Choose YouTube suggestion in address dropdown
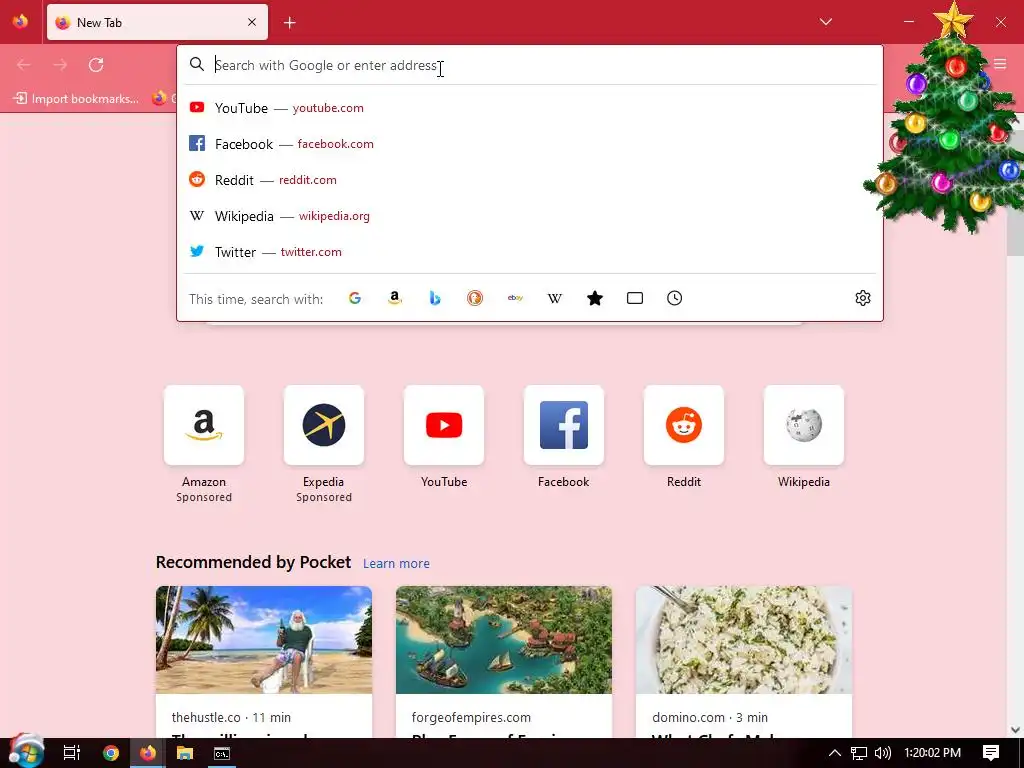1024x768 pixels. coord(530,108)
